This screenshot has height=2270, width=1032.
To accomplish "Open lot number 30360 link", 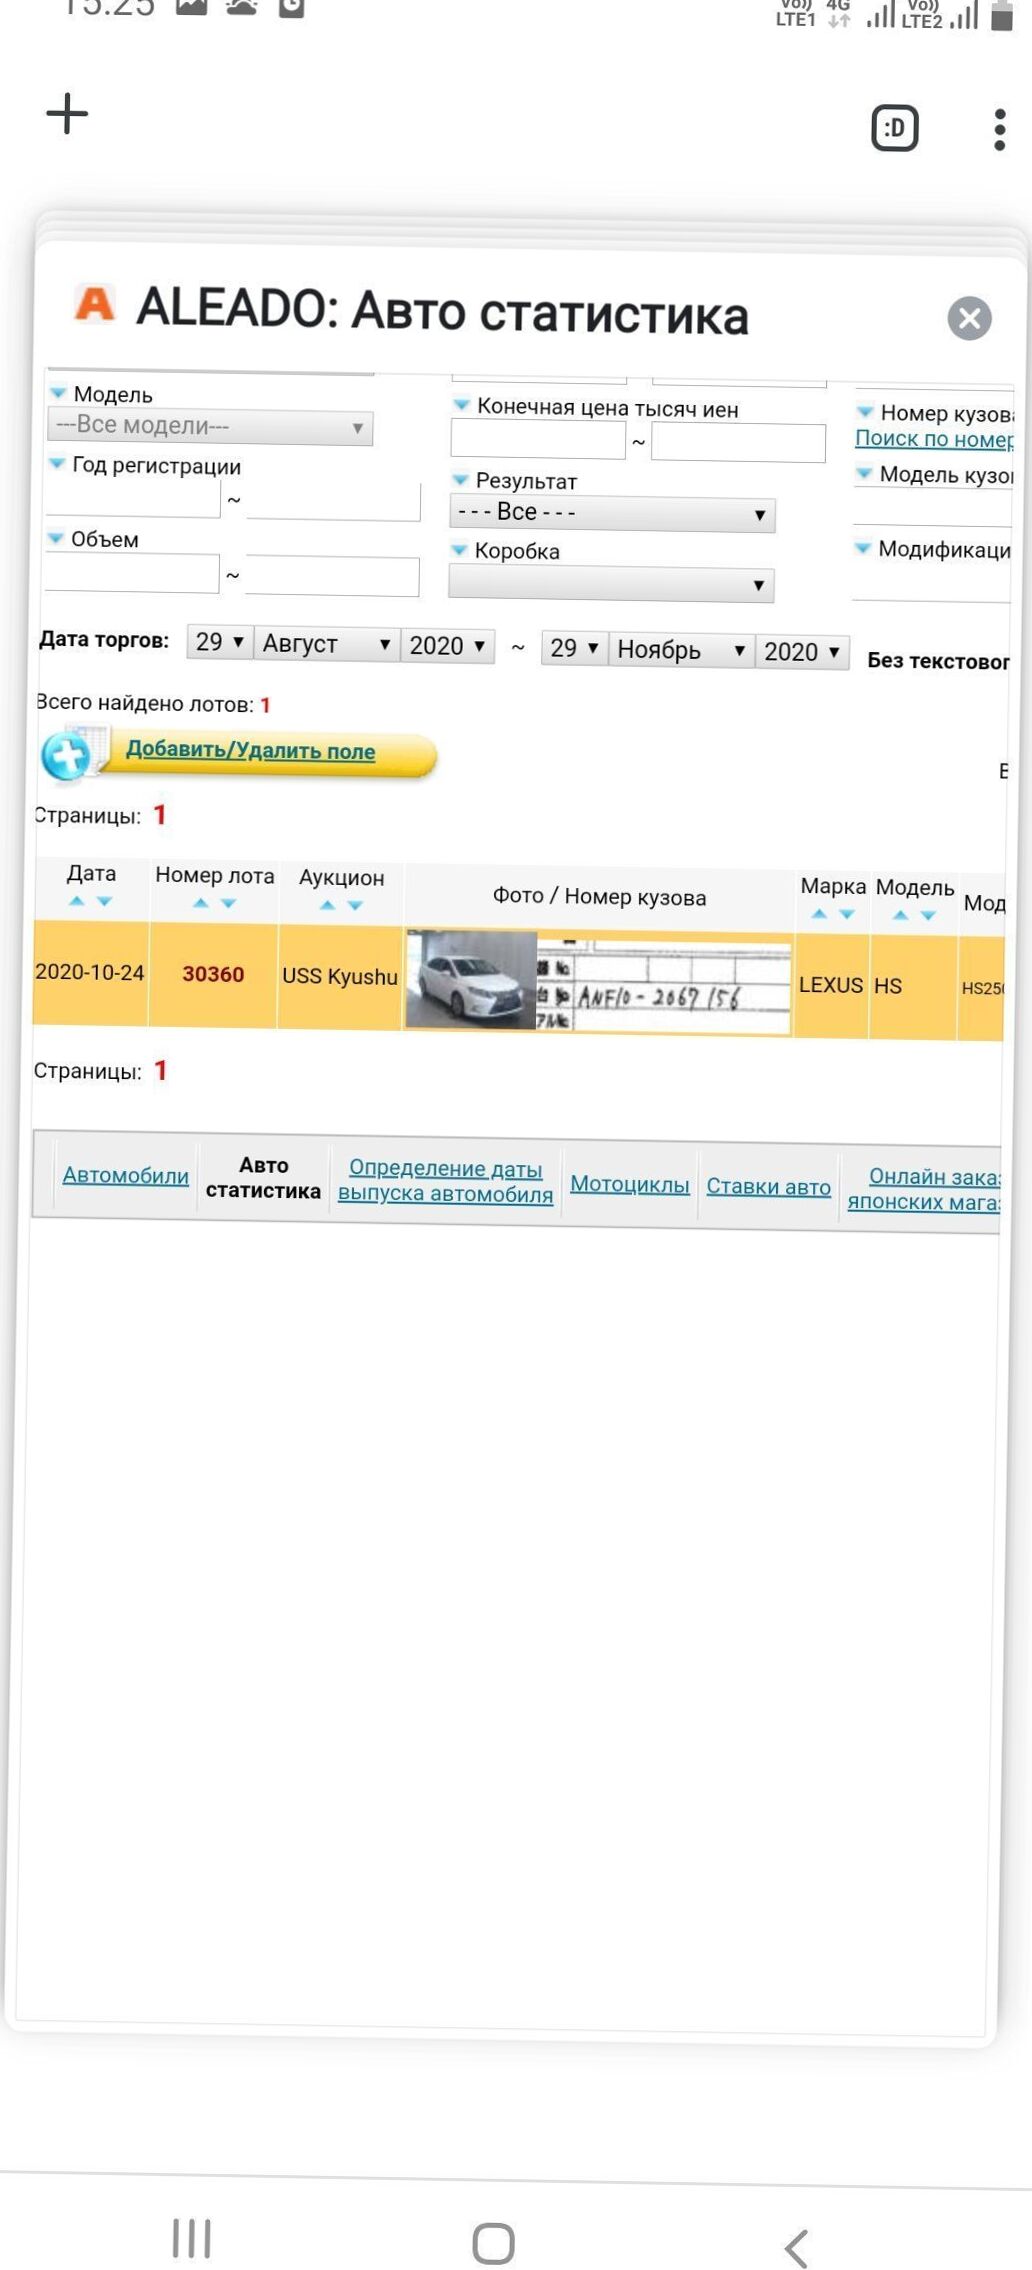I will [x=213, y=974].
